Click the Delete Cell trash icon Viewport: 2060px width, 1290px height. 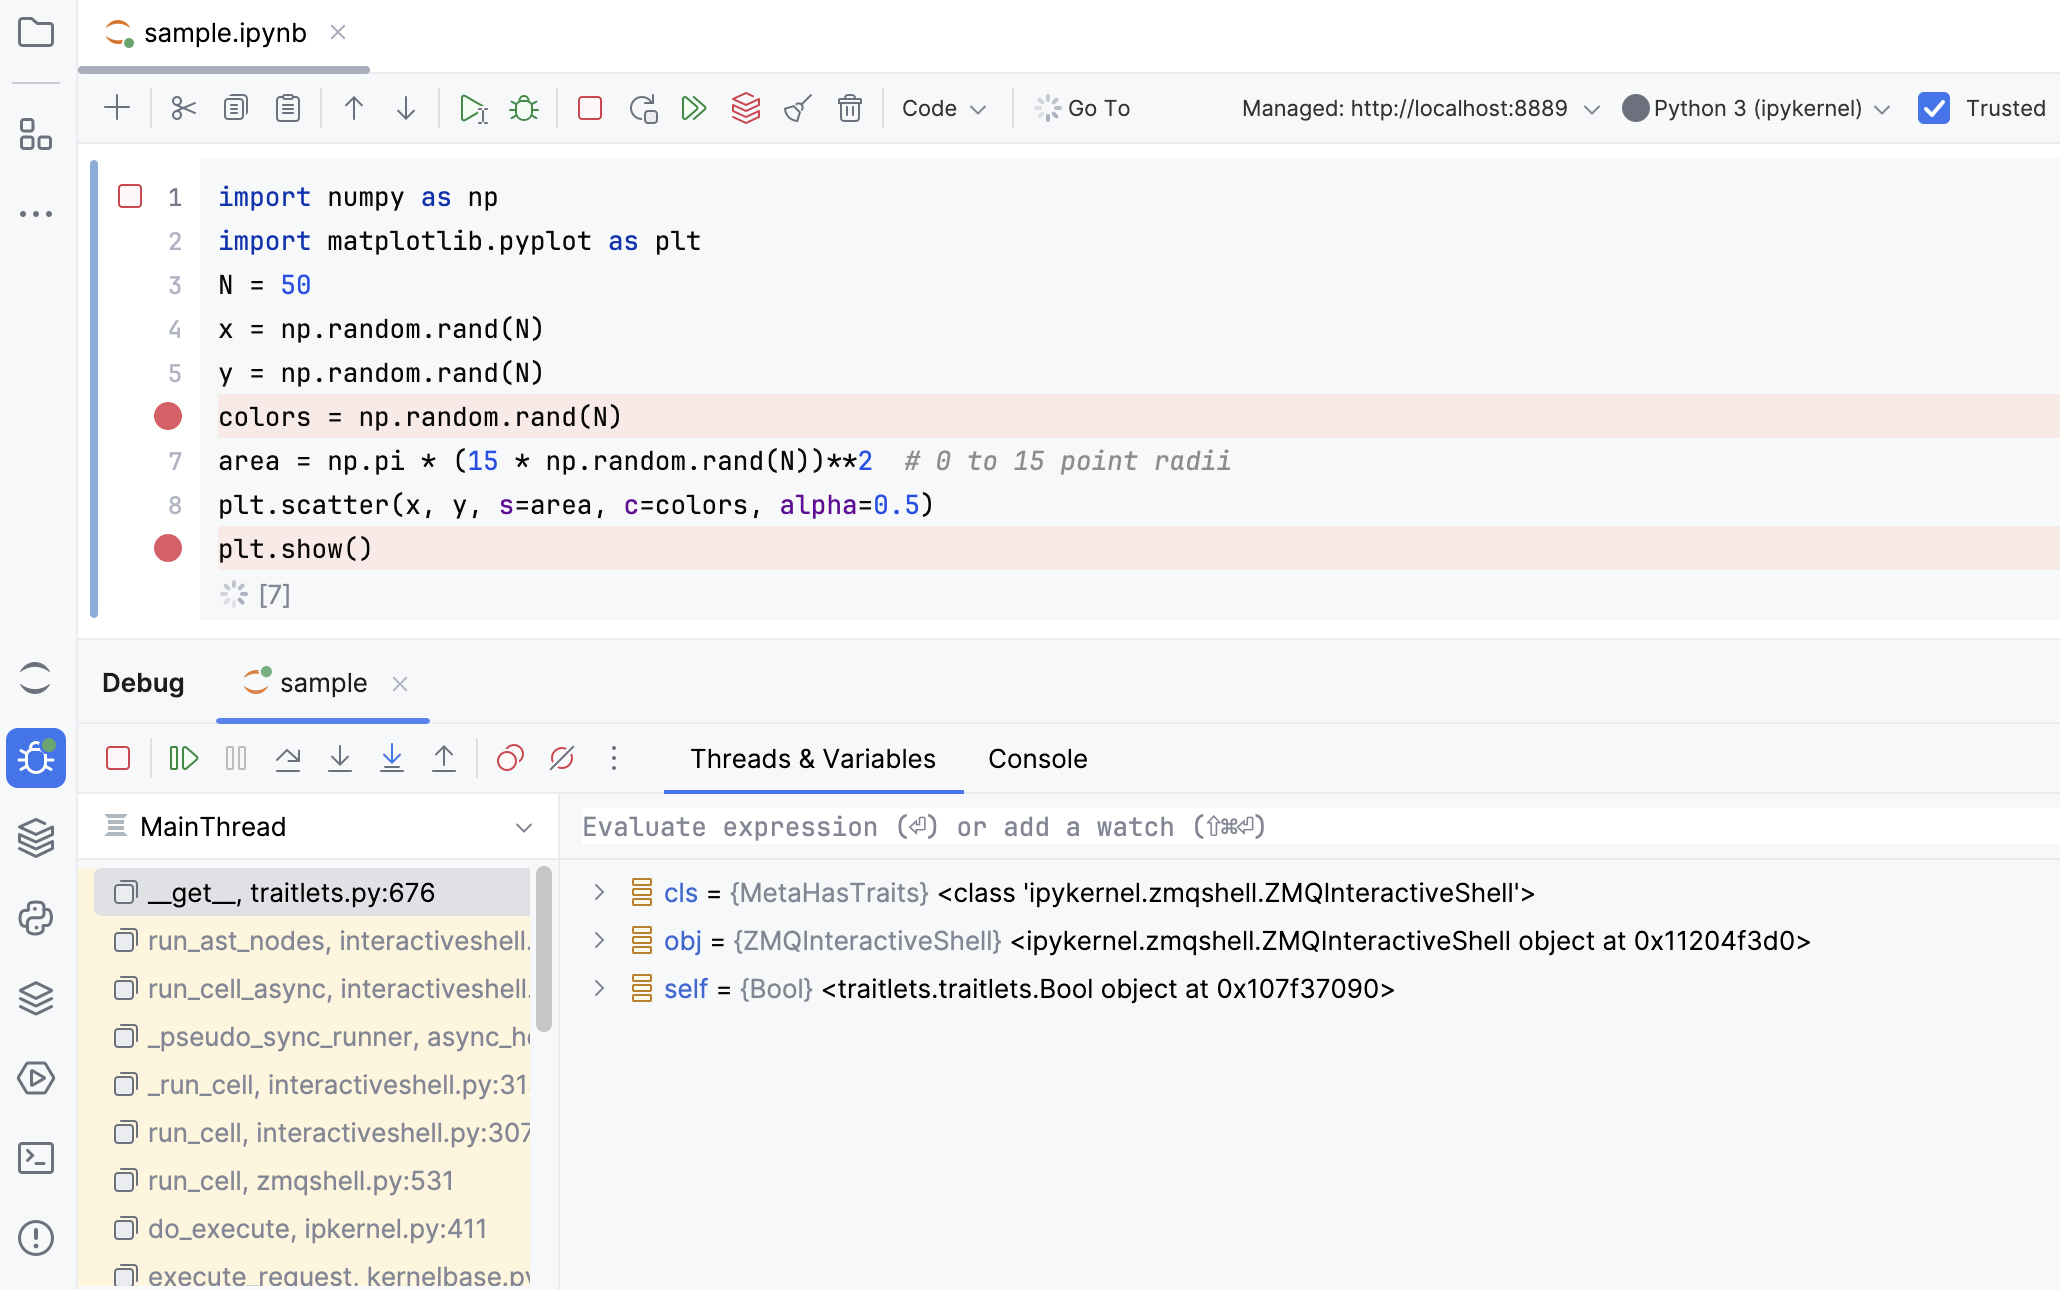849,108
